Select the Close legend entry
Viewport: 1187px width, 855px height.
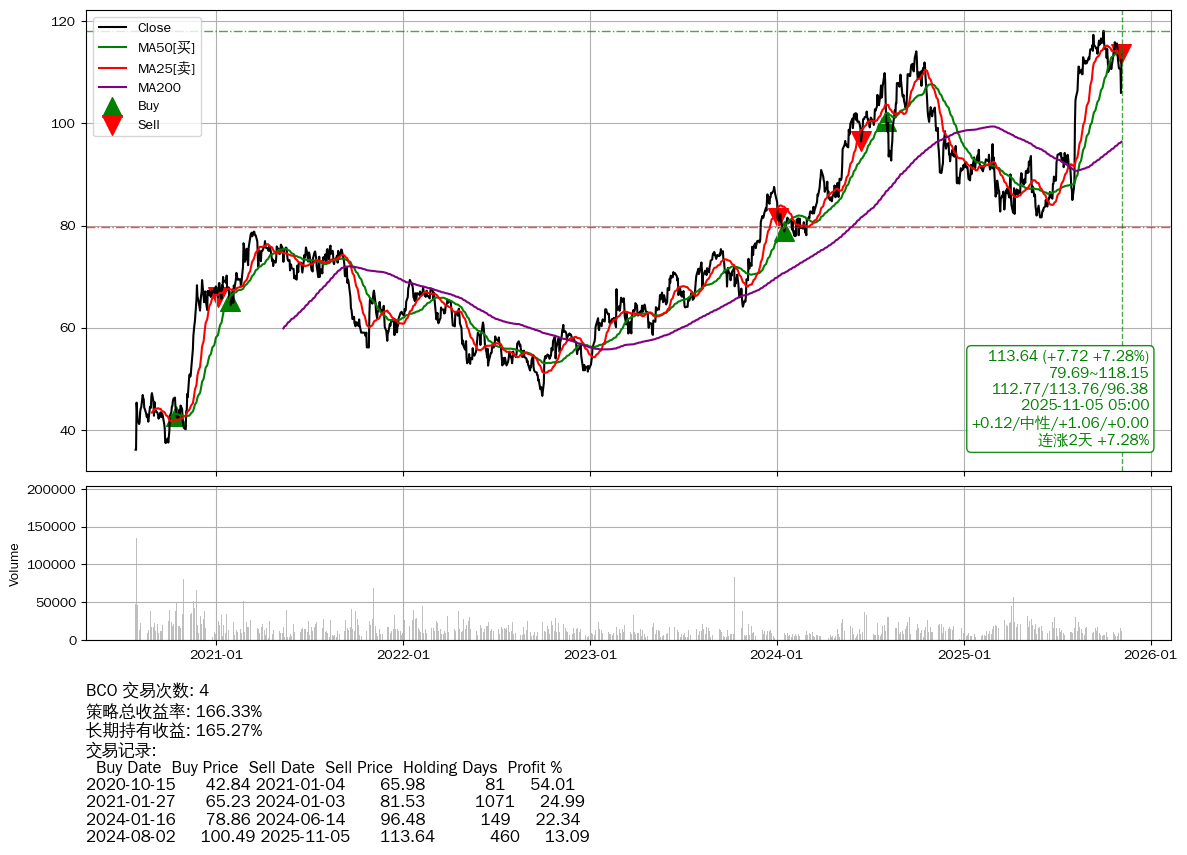point(154,28)
